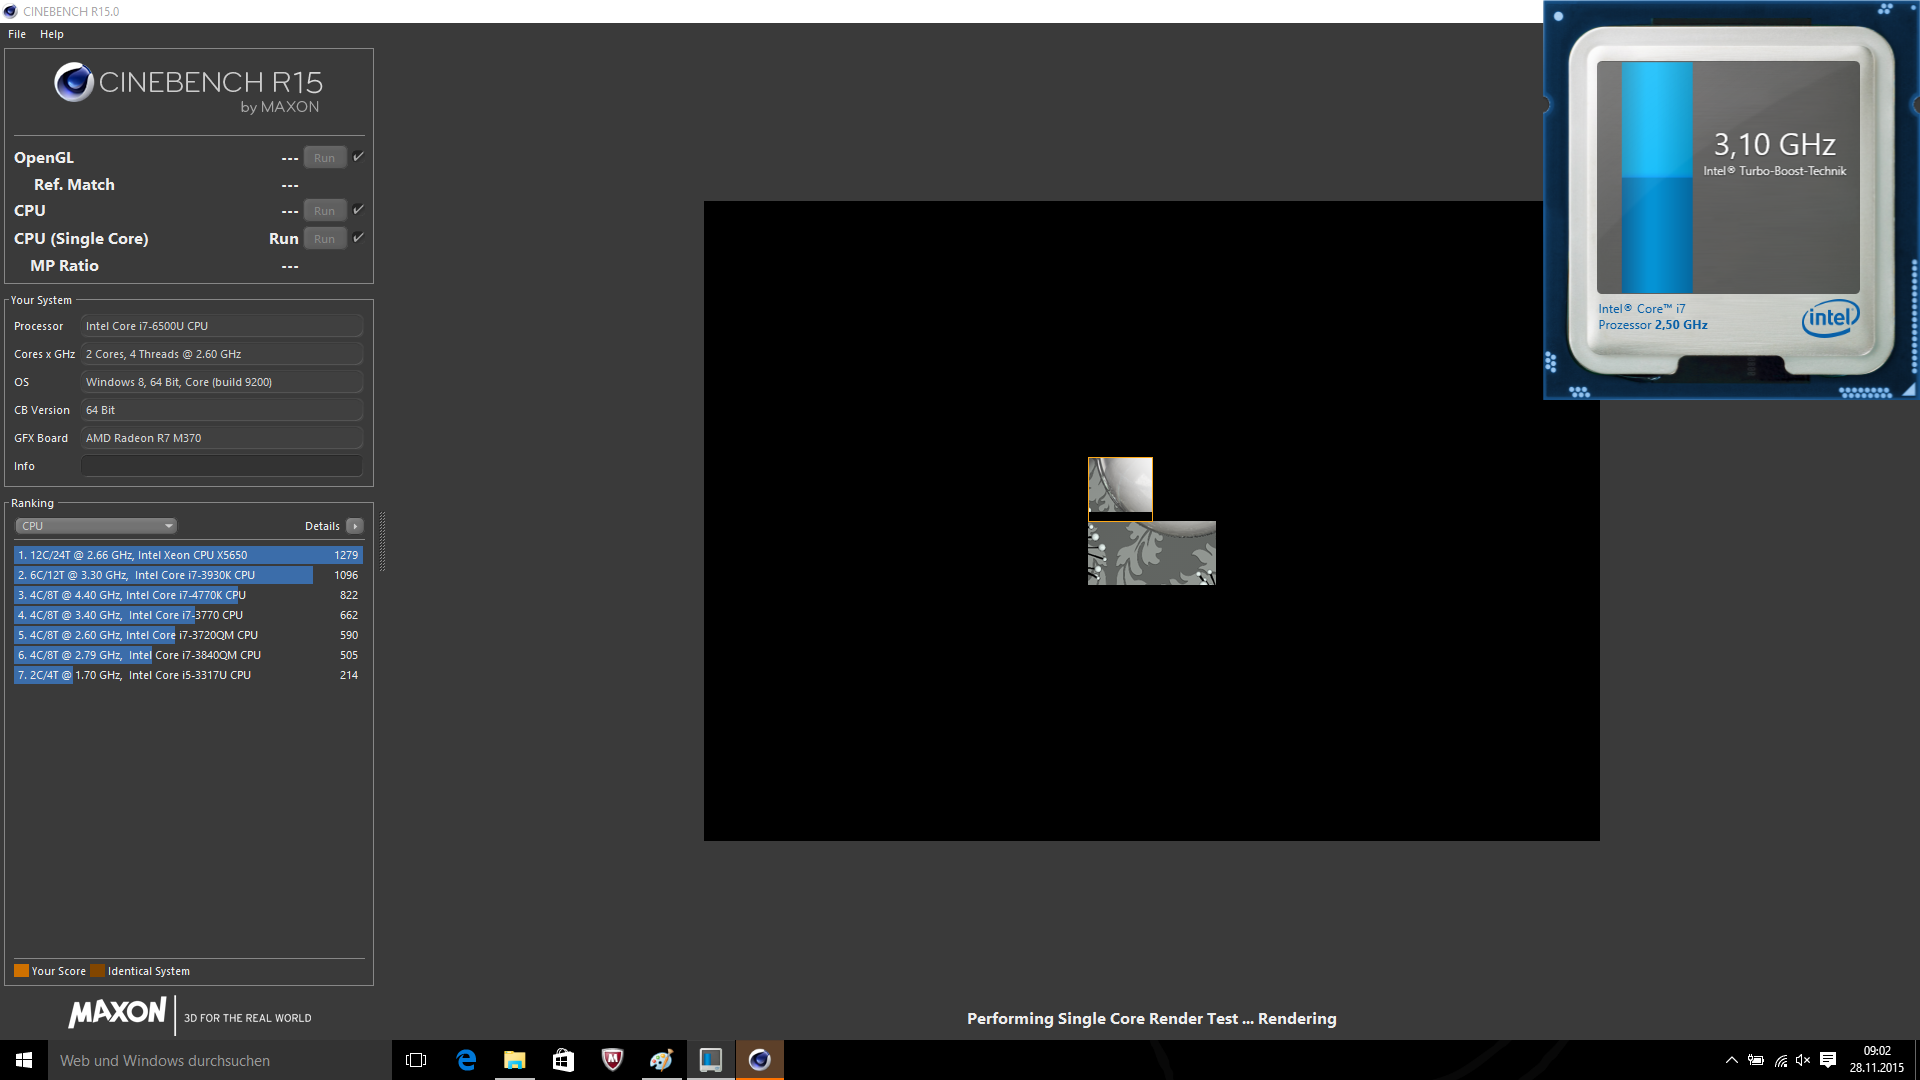The image size is (1920, 1080).
Task: Open the Windows Store taskbar icon
Action: coord(563,1060)
